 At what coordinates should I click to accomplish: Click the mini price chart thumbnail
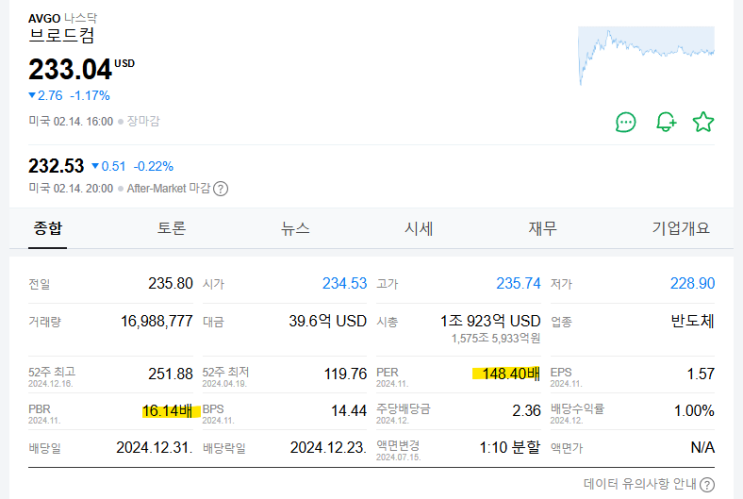(646, 55)
